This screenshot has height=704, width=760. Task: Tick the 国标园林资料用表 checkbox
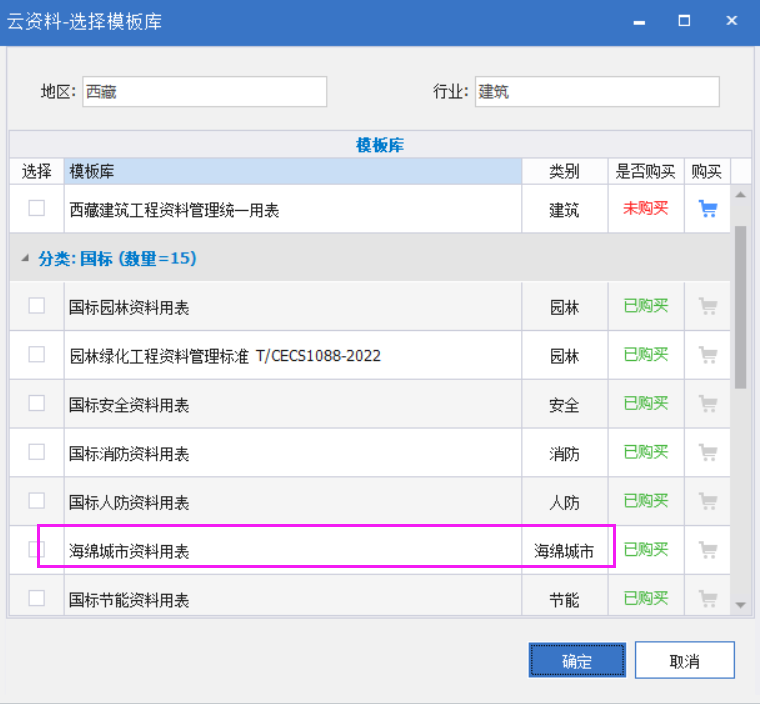point(36,305)
